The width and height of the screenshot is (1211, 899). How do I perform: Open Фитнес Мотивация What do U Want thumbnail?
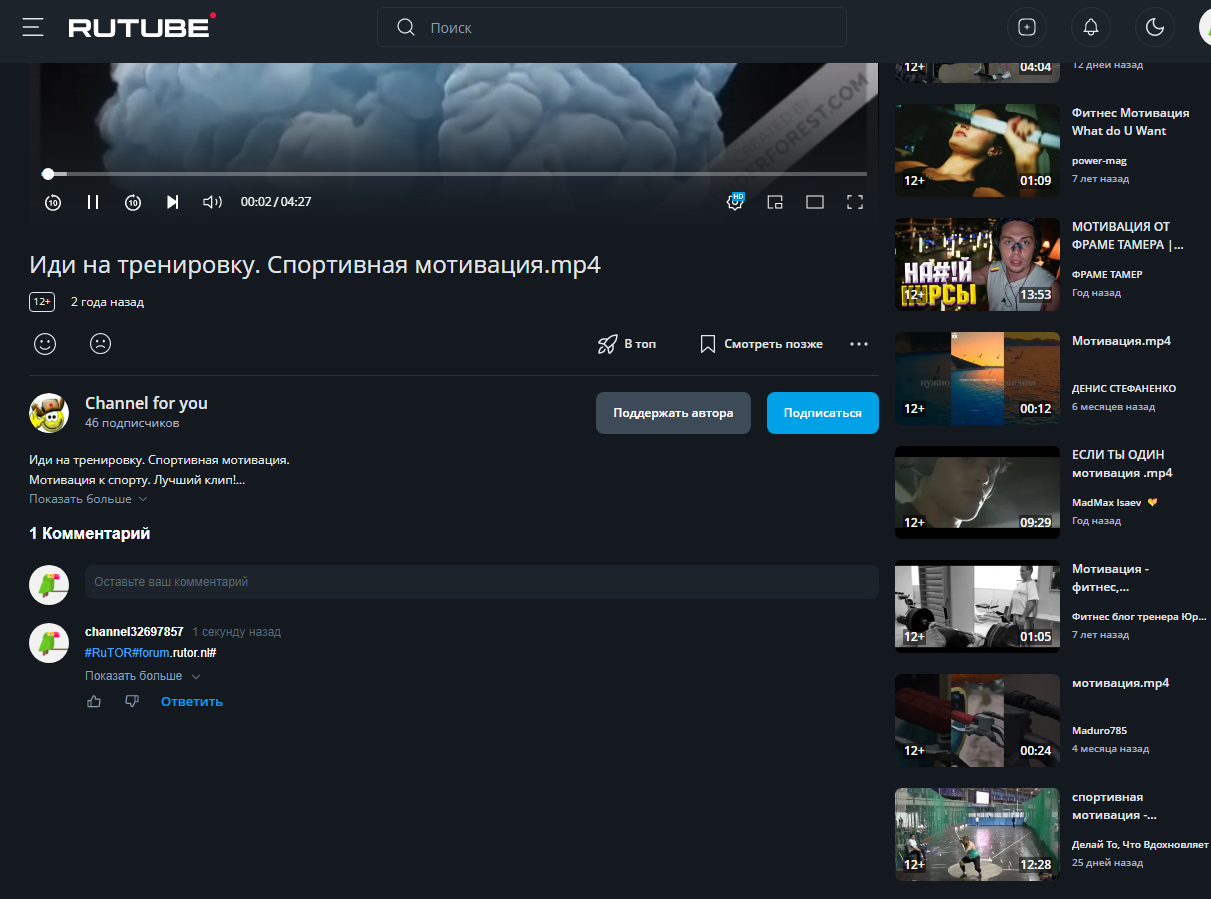tap(977, 150)
